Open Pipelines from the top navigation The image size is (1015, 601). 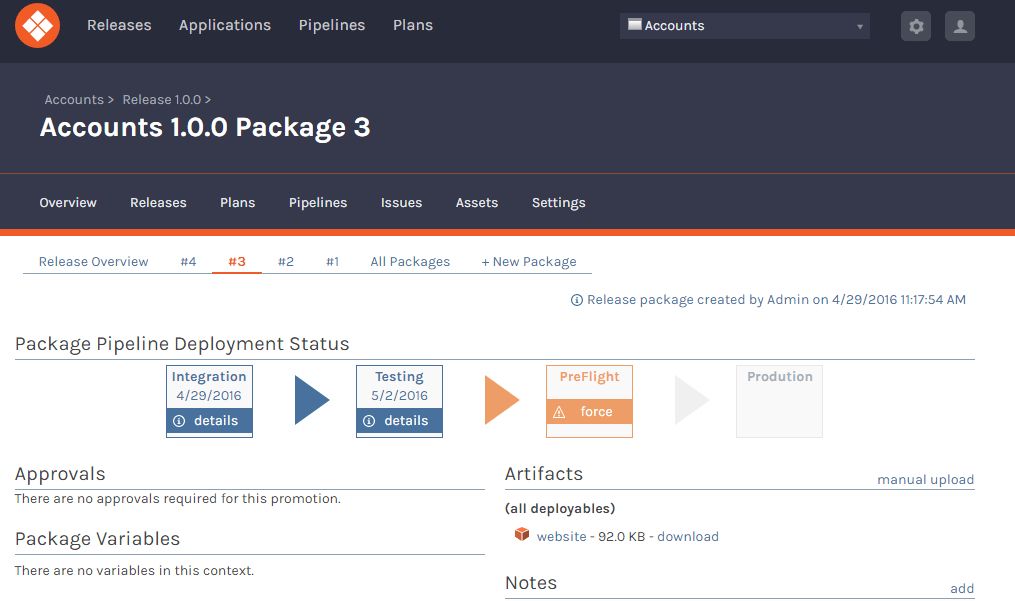(x=331, y=25)
